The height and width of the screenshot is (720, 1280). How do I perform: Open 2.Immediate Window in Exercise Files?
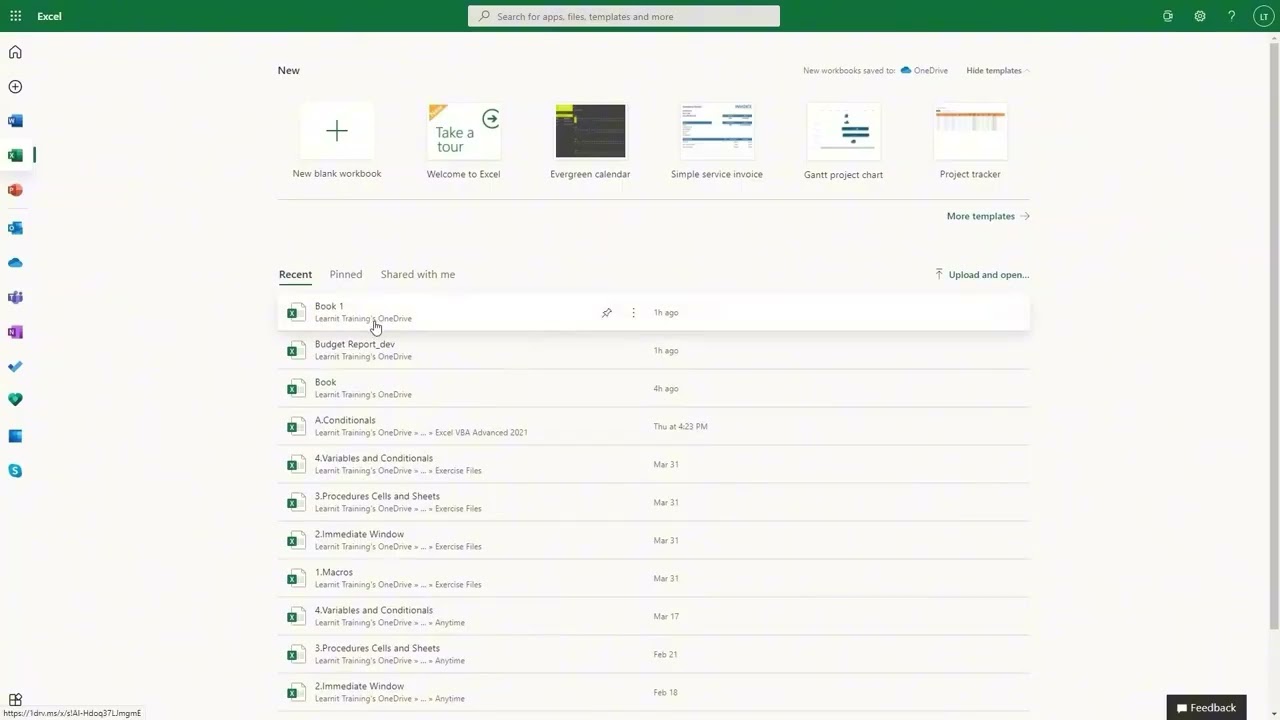[x=654, y=541]
